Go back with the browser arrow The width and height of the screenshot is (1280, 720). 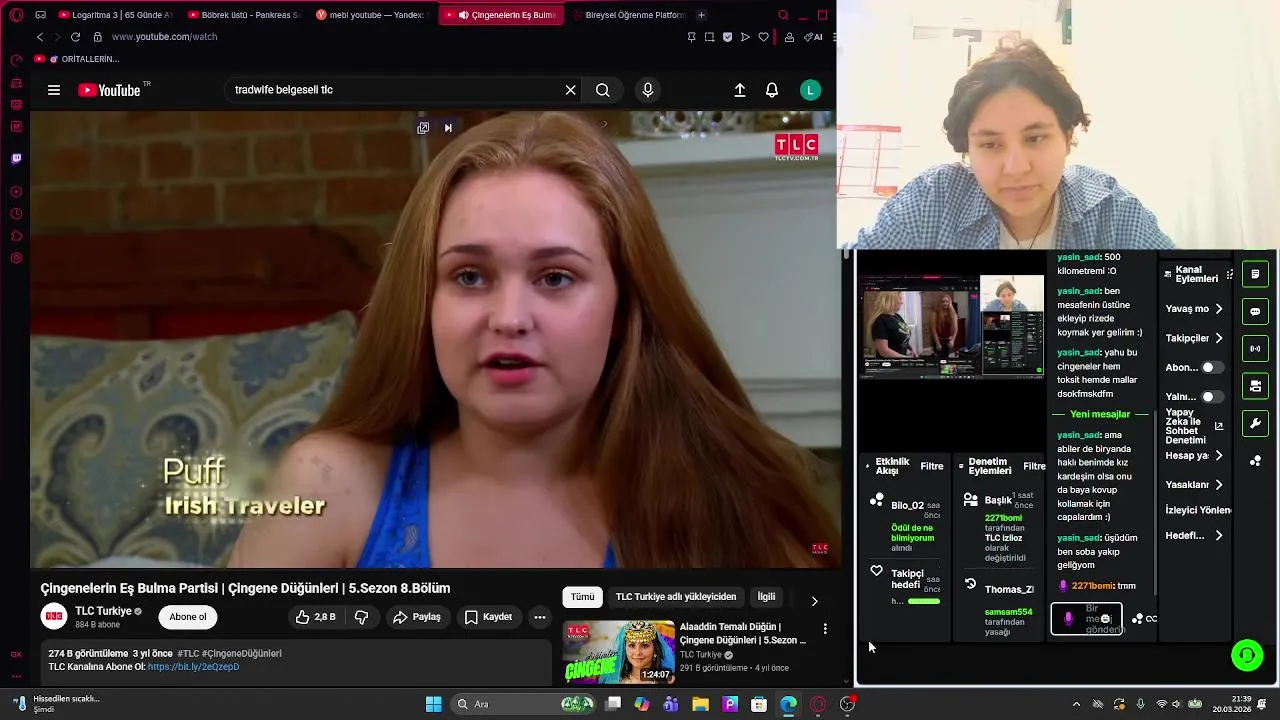[40, 37]
